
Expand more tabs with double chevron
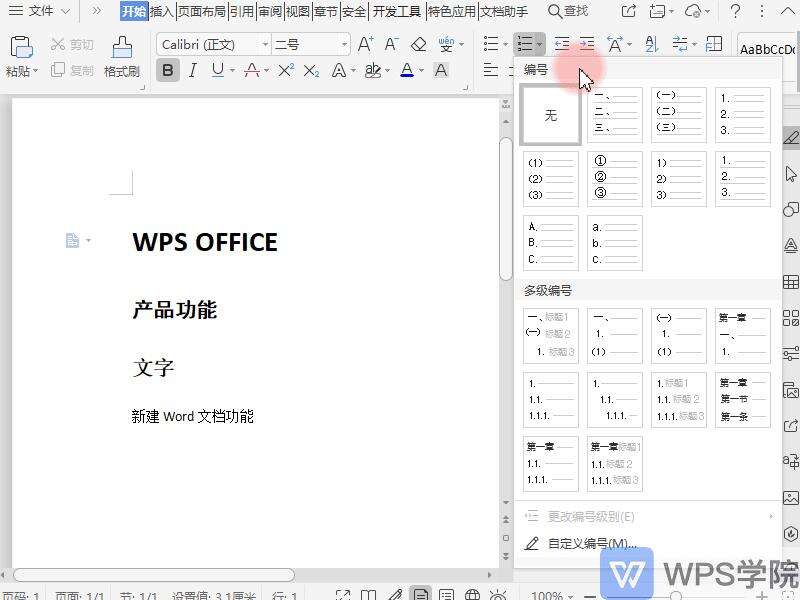click(x=96, y=11)
